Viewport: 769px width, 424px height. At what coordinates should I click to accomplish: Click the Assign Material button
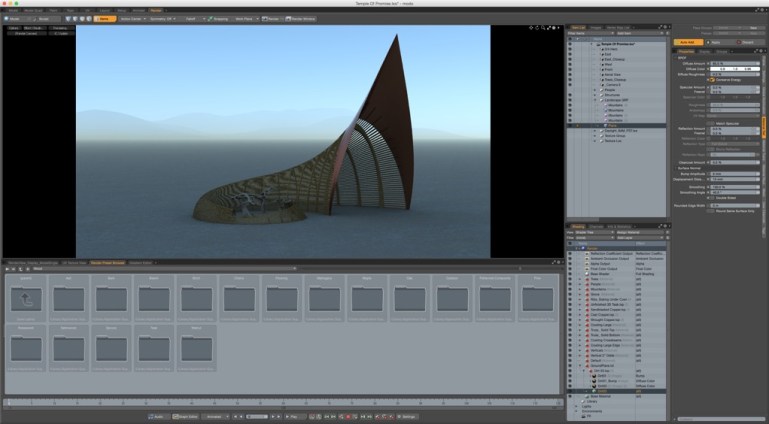click(641, 232)
